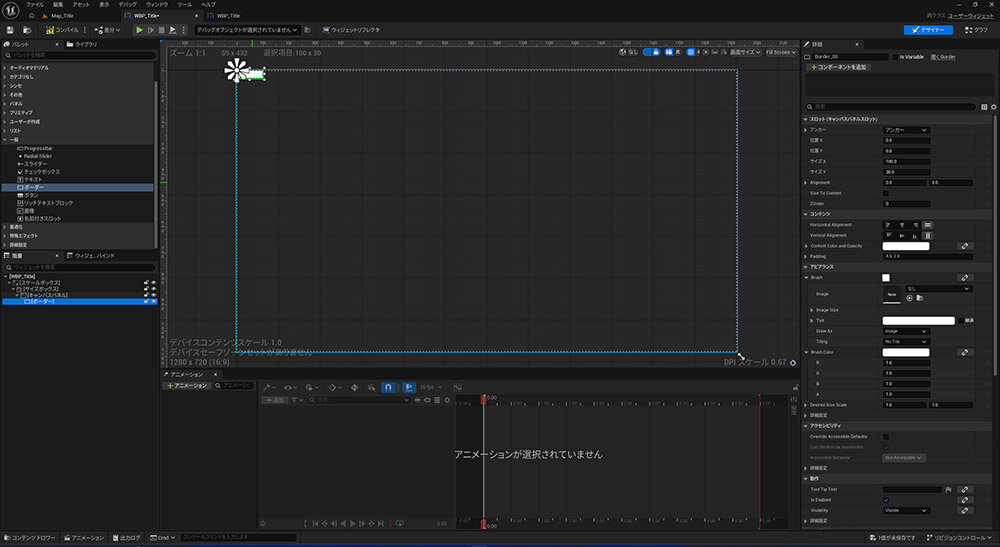Enable the Size To Content checkbox

(x=886, y=193)
